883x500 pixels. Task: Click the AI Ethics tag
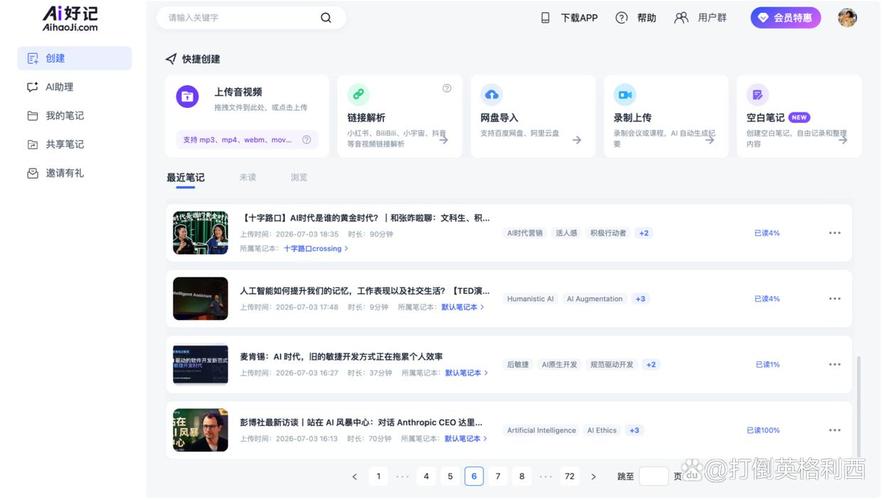click(x=602, y=430)
